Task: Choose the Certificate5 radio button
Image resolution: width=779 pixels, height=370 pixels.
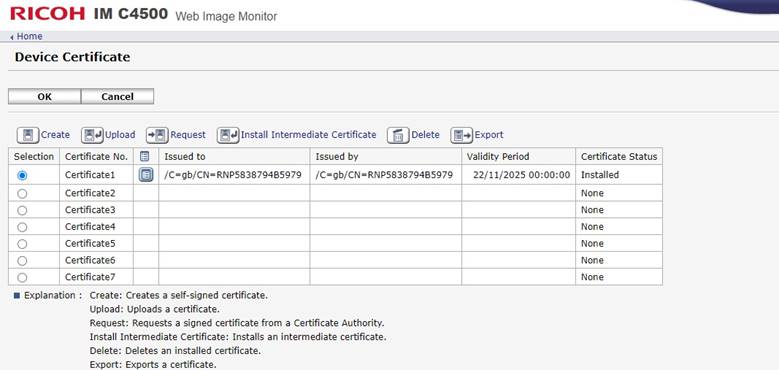Action: click(x=22, y=244)
